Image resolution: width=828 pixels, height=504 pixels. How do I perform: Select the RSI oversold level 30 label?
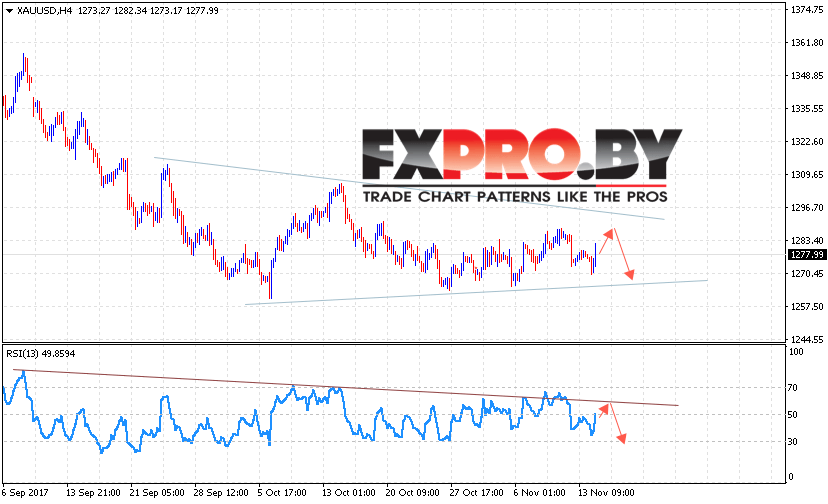click(x=793, y=442)
